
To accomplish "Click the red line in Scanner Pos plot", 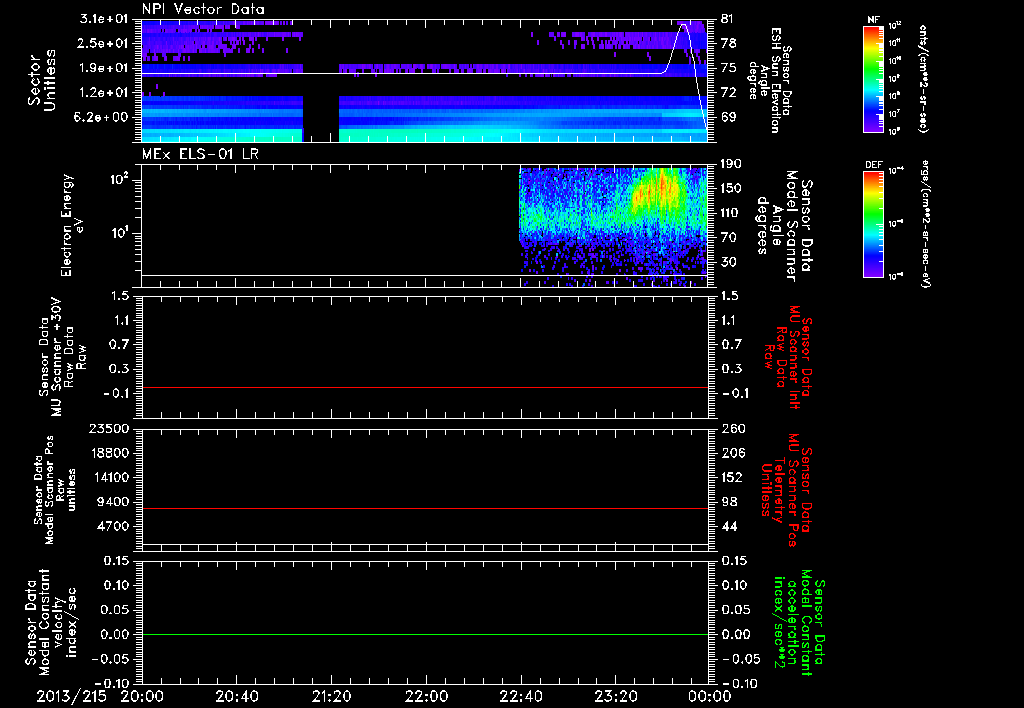I will tap(425, 508).
